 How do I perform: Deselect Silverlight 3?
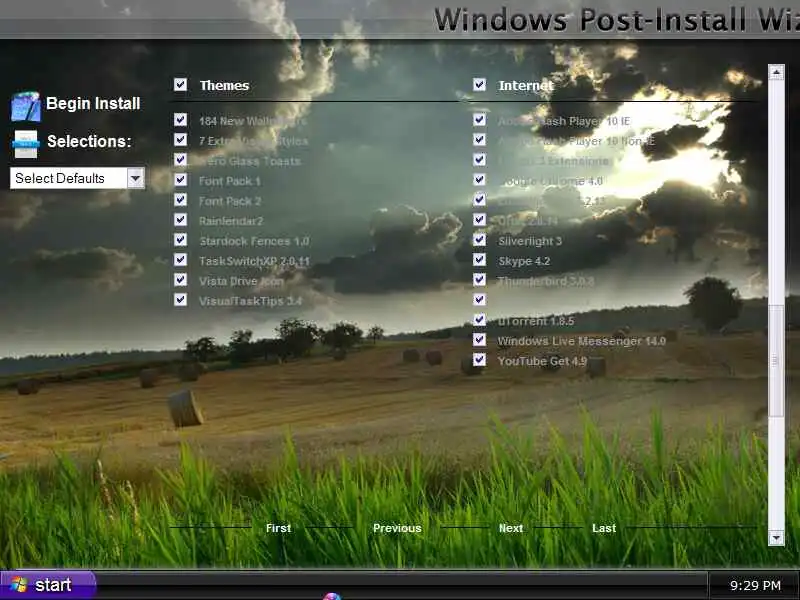coord(479,239)
